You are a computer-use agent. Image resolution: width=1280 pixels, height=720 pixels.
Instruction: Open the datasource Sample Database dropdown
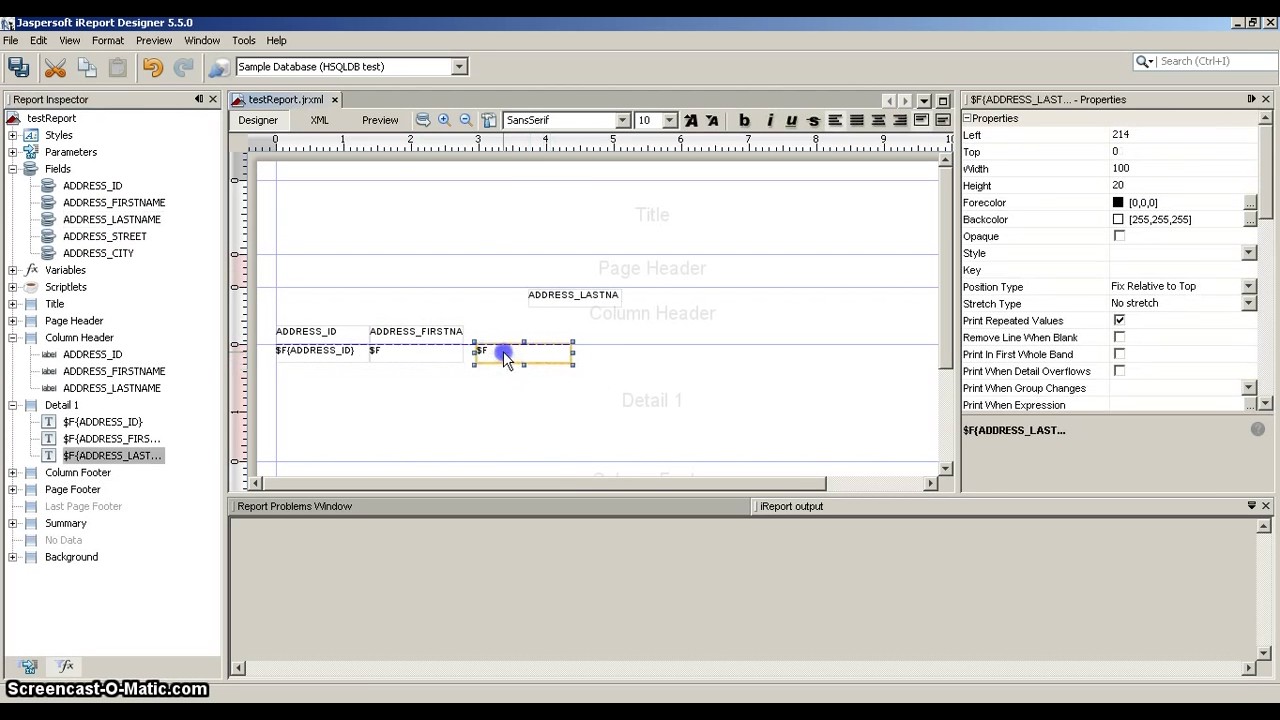click(x=459, y=67)
